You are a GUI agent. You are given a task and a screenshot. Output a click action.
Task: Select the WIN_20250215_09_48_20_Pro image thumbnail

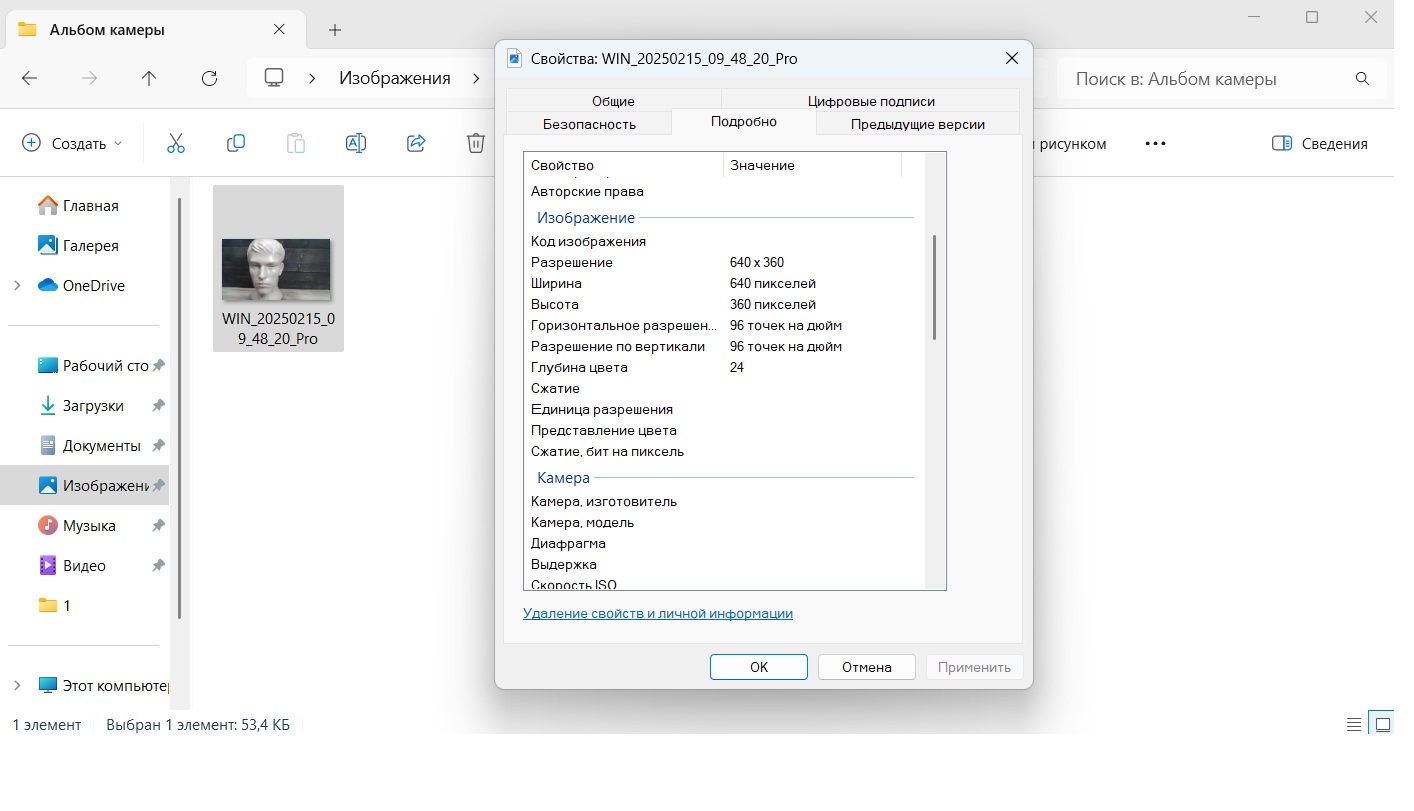[x=278, y=268]
